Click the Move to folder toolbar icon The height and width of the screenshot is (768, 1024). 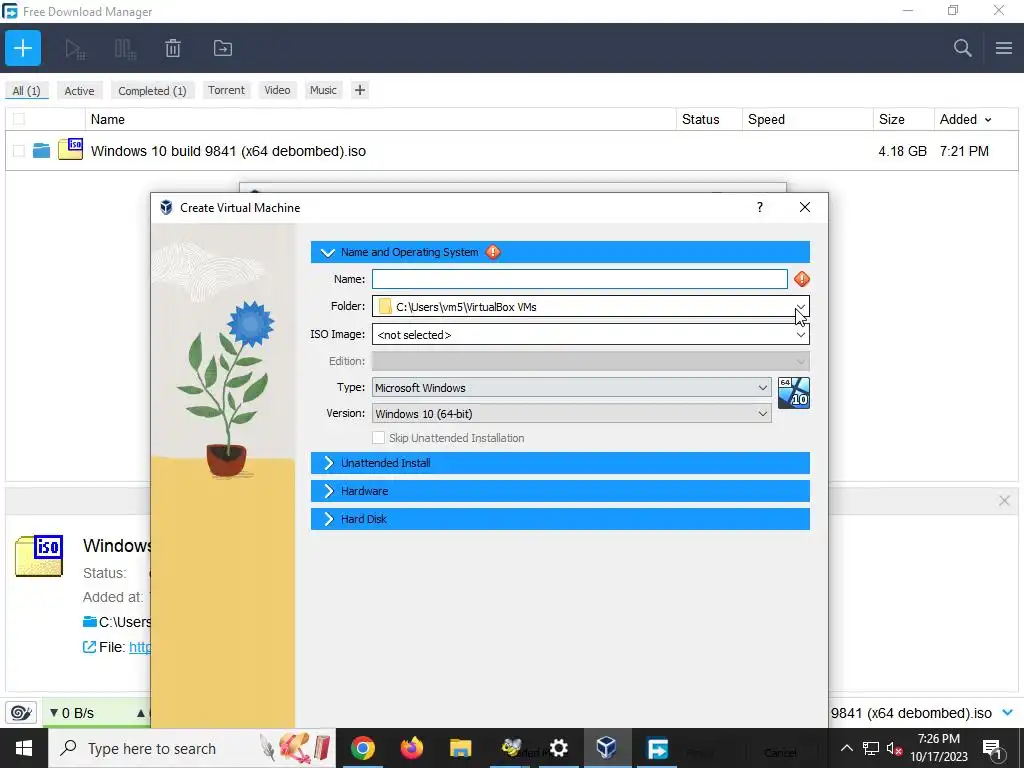pyautogui.click(x=223, y=48)
